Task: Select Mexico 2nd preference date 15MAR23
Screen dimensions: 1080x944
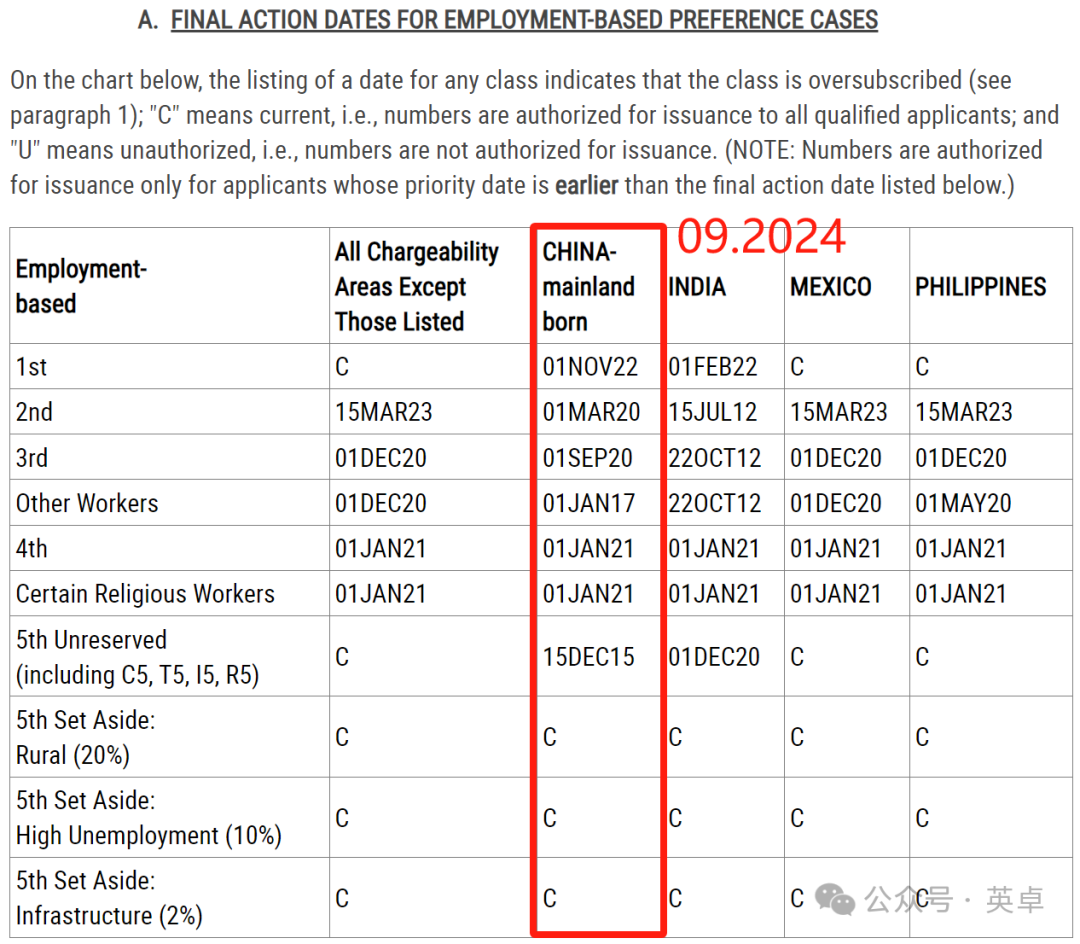Action: coord(839,412)
